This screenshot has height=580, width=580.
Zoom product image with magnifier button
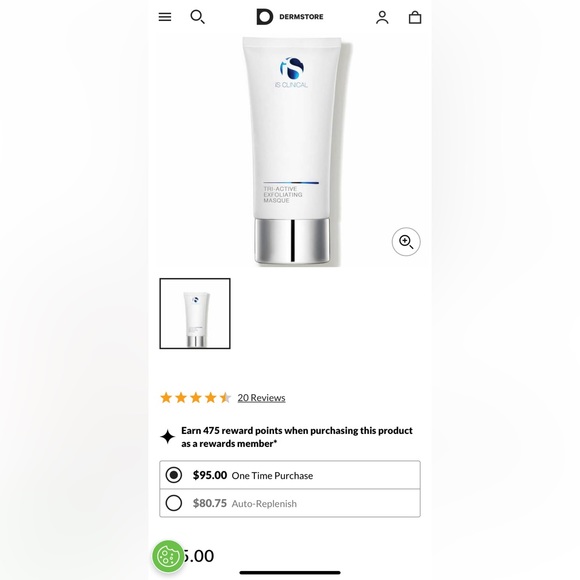point(406,242)
